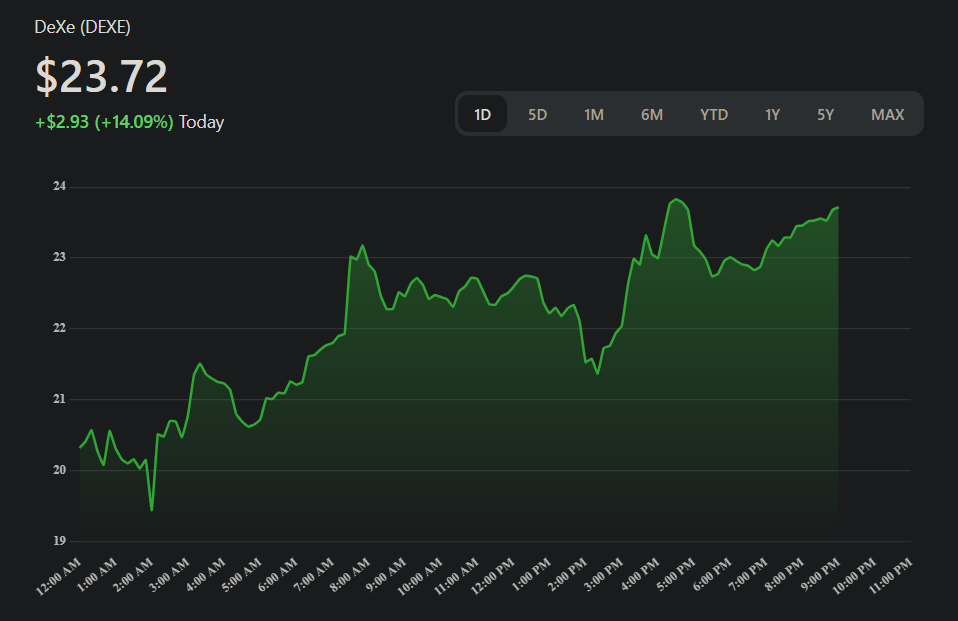Click the 24 y-axis value label
The image size is (958, 621).
pyautogui.click(x=59, y=186)
